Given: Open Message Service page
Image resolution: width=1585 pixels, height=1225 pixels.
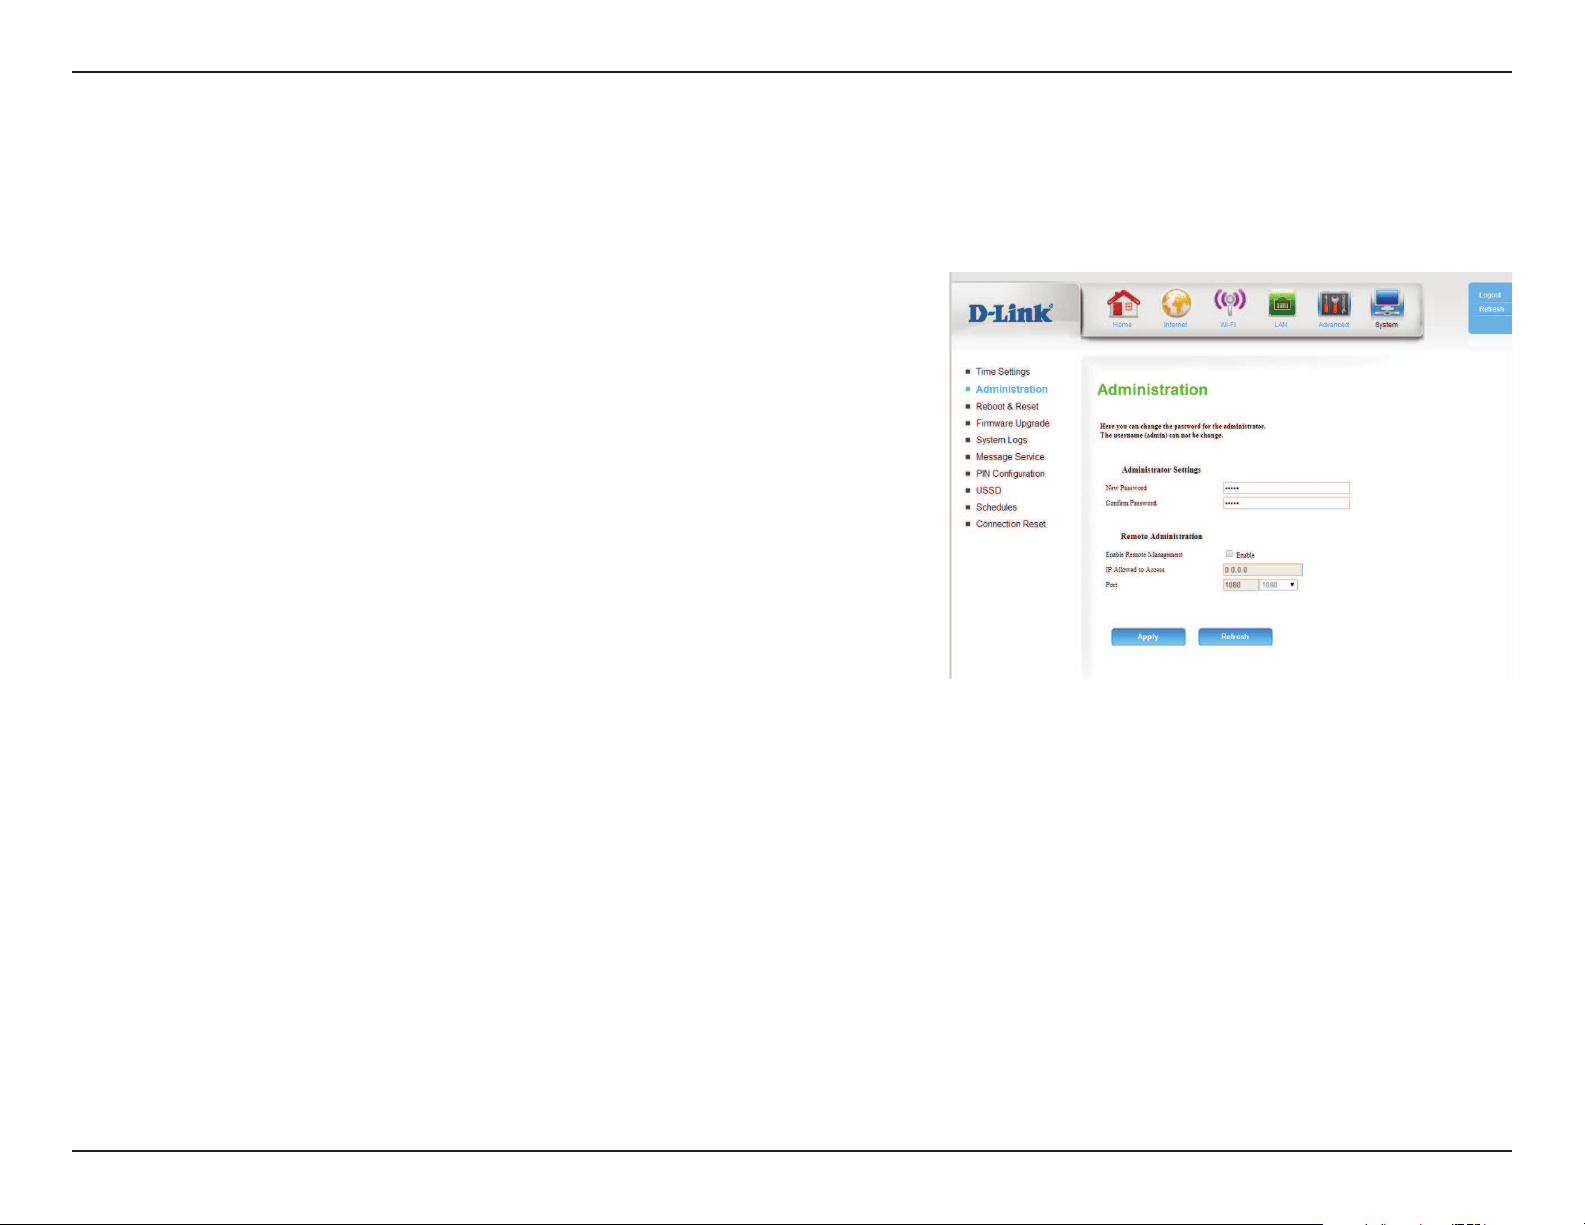Looking at the screenshot, I should [x=1010, y=457].
